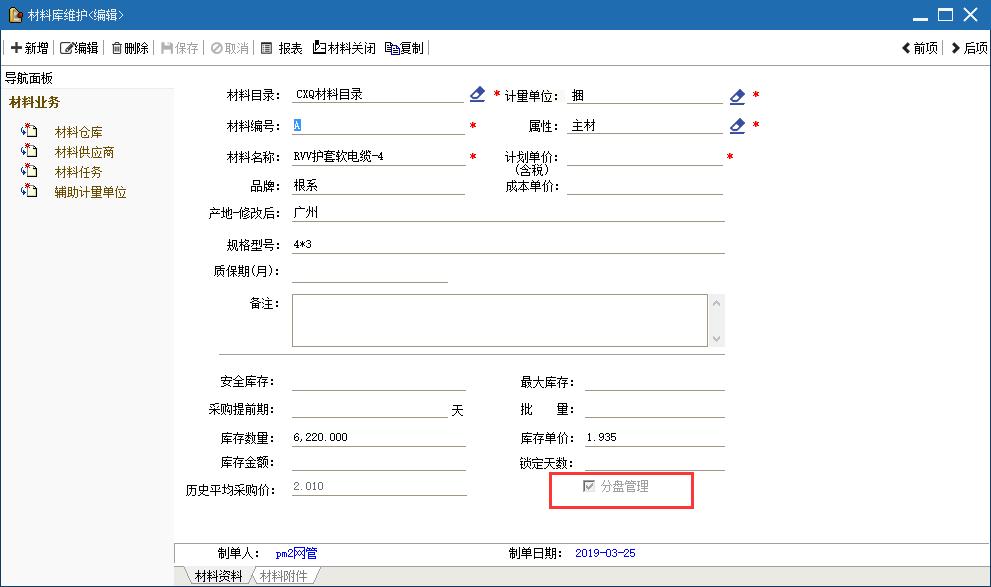Open 辅助计量单位 navigation item
The height and width of the screenshot is (587, 991).
pos(90,192)
